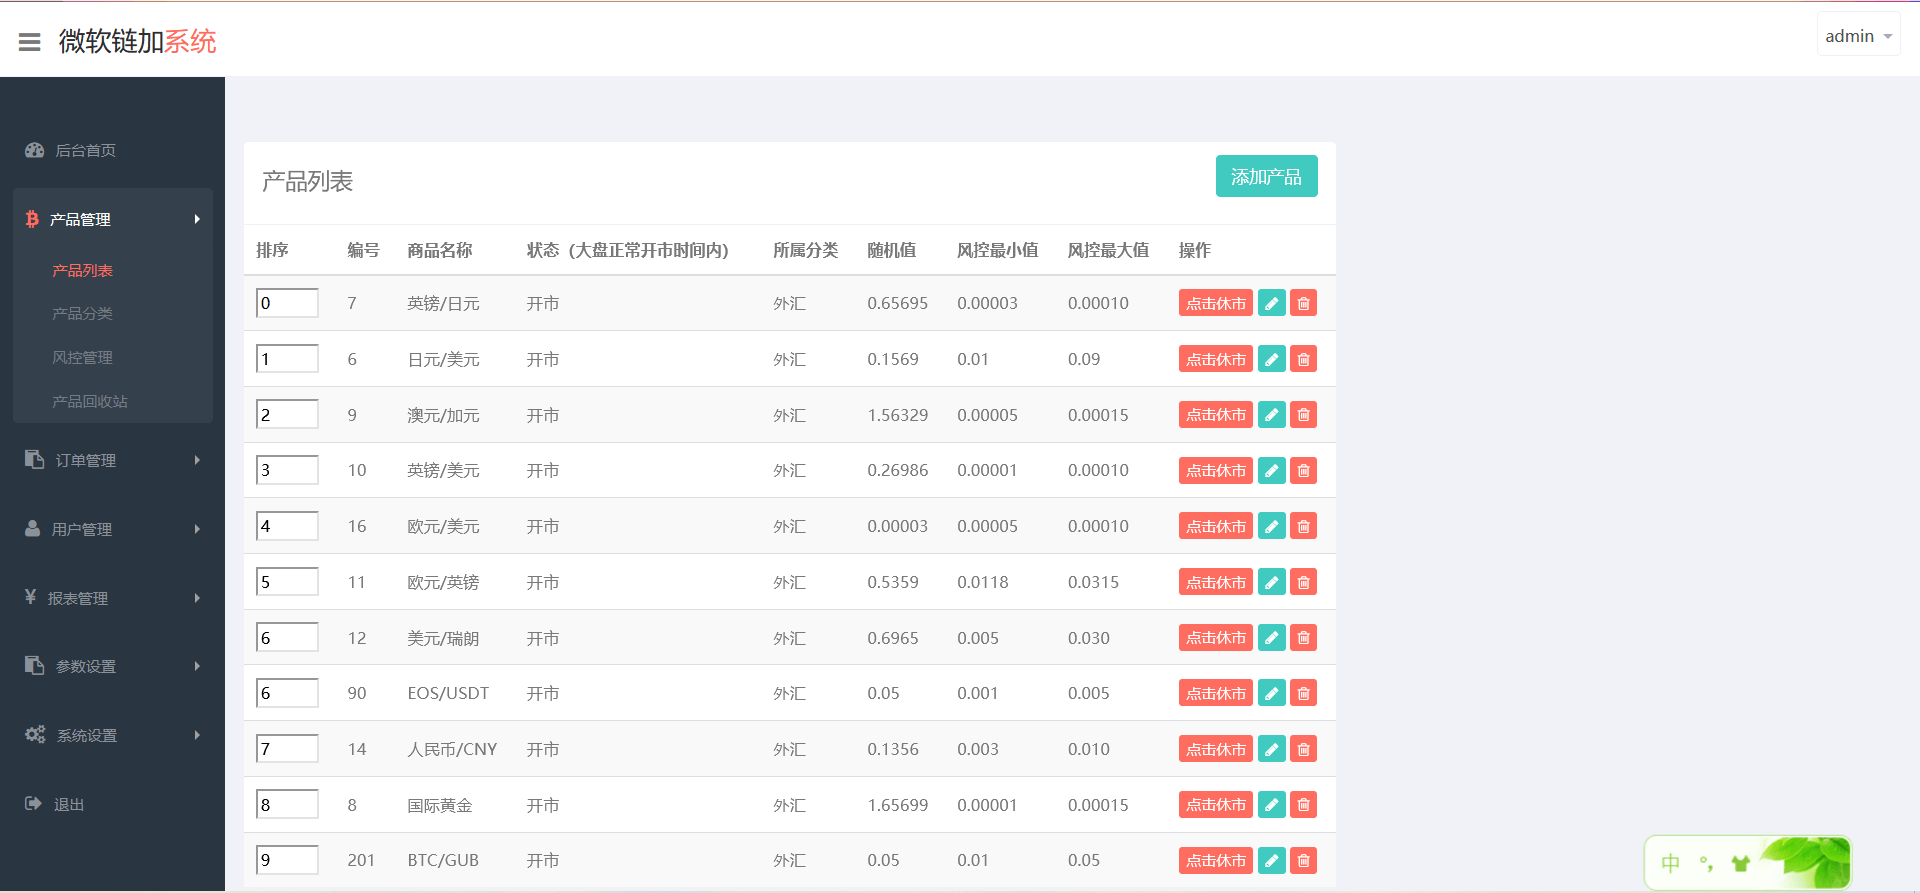Open the admin user dropdown
Screen dimensions: 1920x893
tap(1858, 36)
